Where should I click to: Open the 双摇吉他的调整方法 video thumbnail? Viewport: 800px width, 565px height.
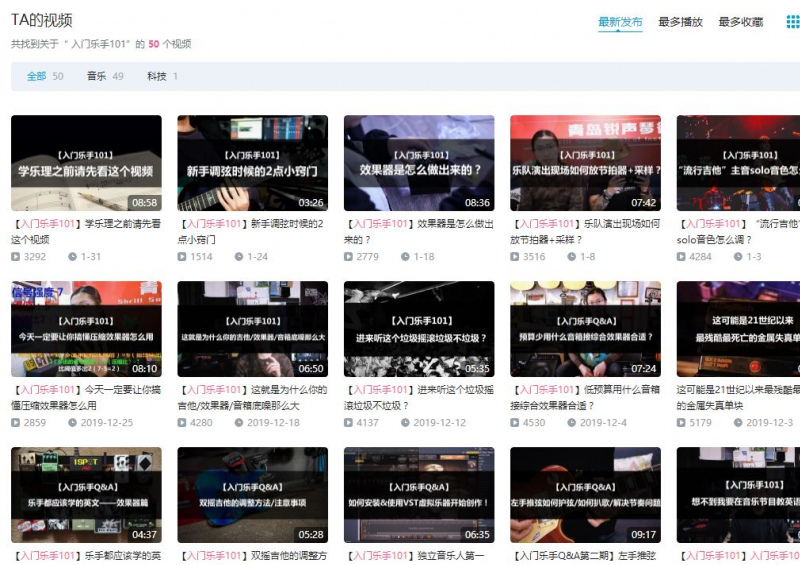pyautogui.click(x=252, y=495)
